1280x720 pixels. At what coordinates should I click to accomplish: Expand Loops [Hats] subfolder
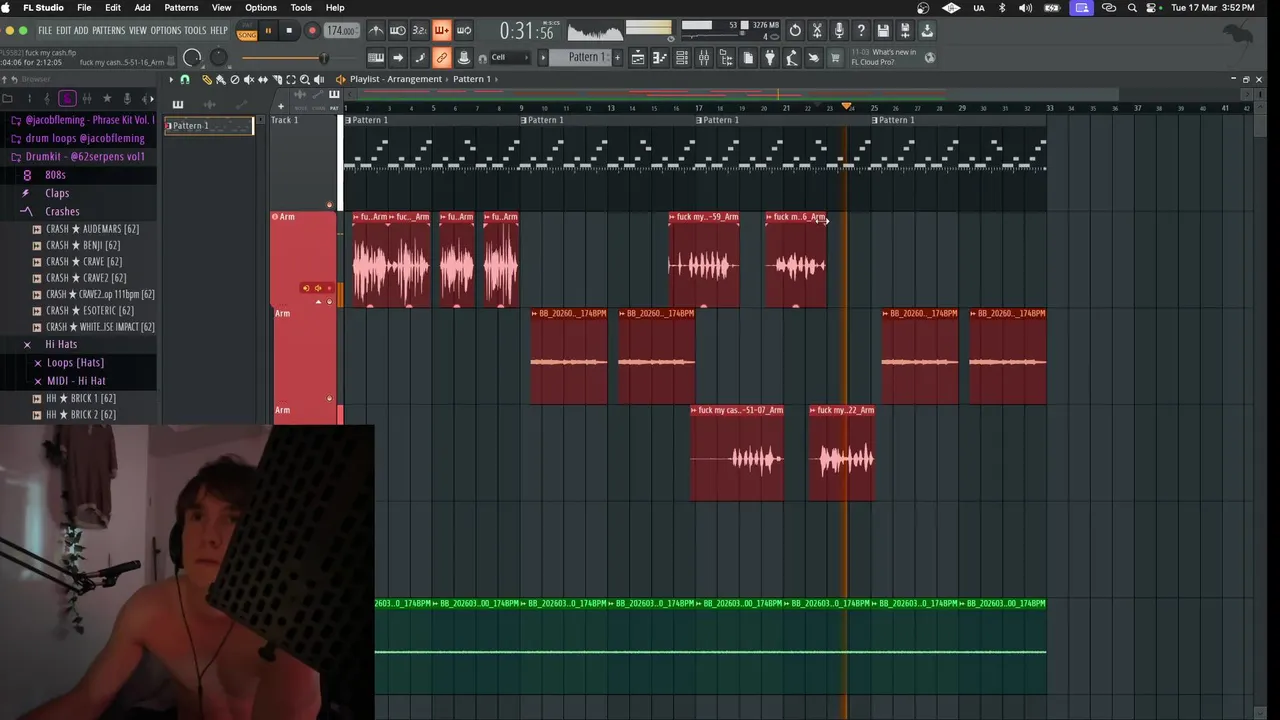75,363
